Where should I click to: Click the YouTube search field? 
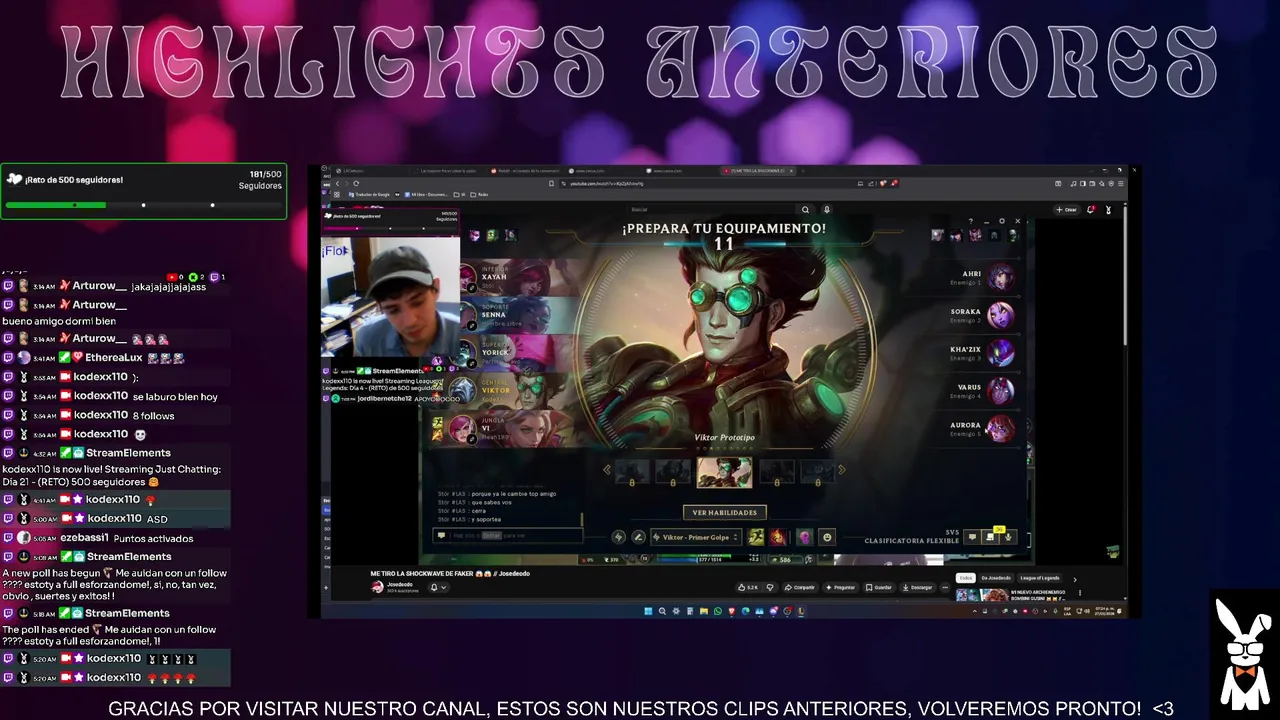pyautogui.click(x=710, y=209)
